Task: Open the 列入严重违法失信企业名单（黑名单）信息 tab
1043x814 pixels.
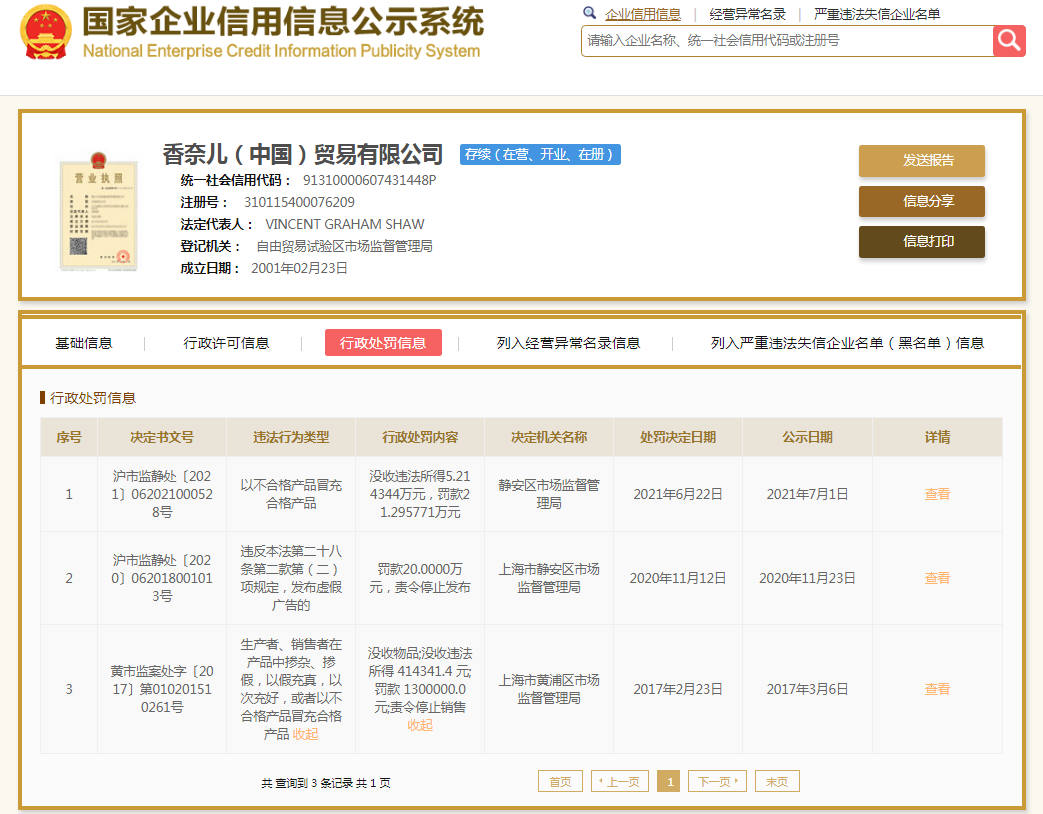Action: pos(847,343)
